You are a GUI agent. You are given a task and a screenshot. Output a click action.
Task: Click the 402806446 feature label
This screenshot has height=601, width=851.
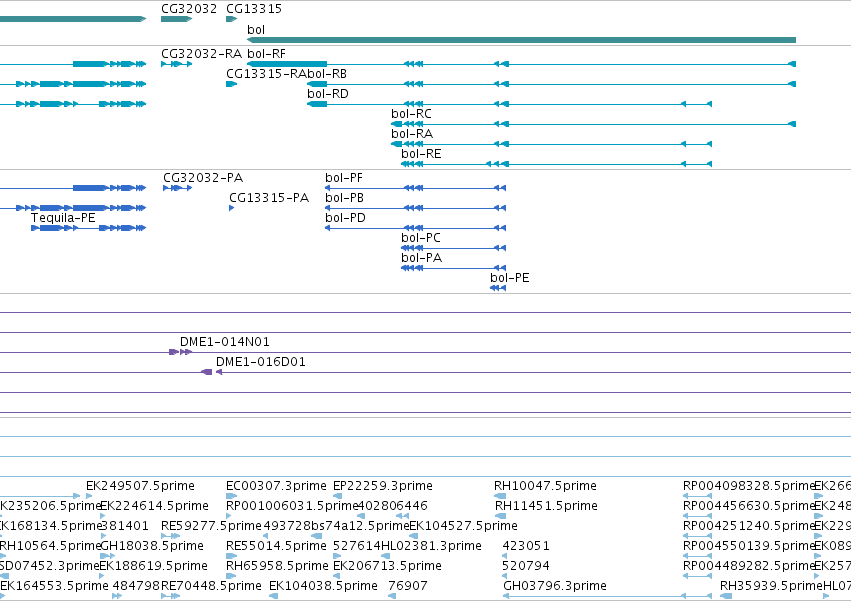[x=393, y=506]
